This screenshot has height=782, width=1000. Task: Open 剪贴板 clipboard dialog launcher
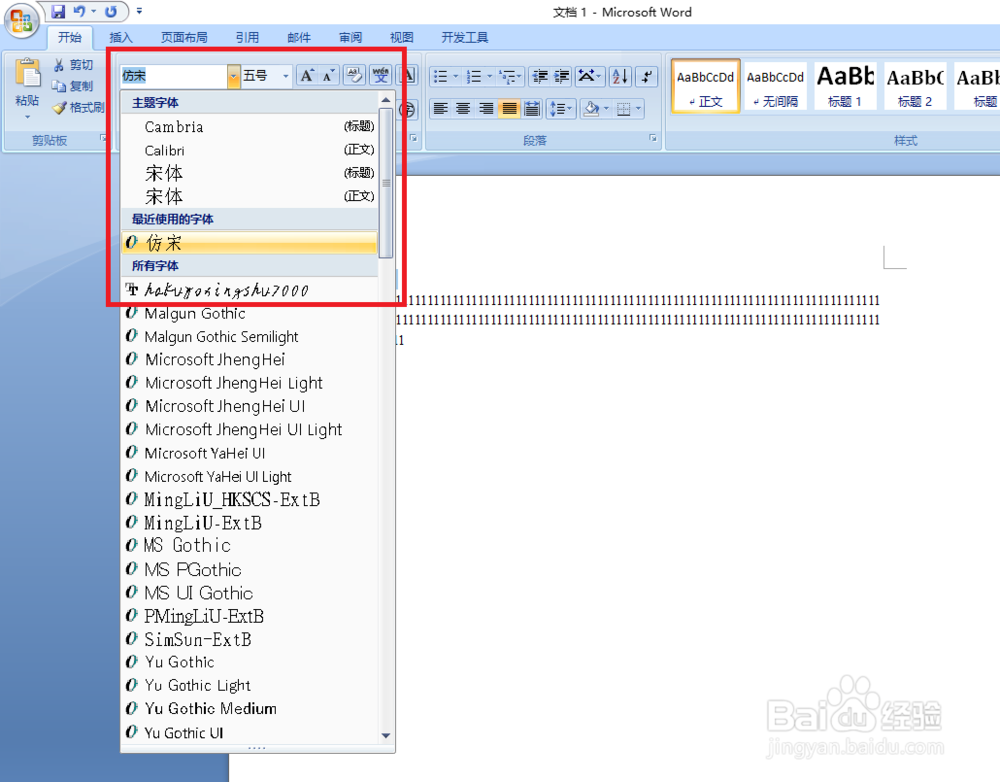click(x=103, y=138)
